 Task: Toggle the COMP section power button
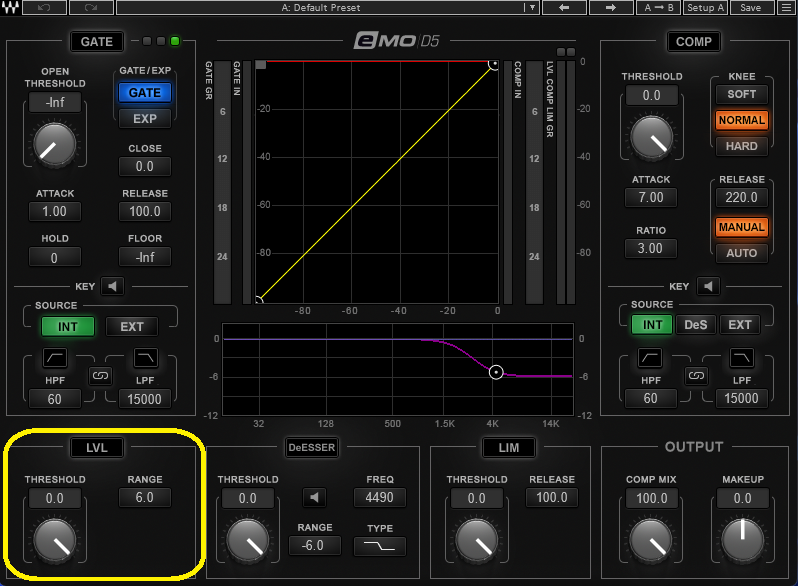[693, 41]
